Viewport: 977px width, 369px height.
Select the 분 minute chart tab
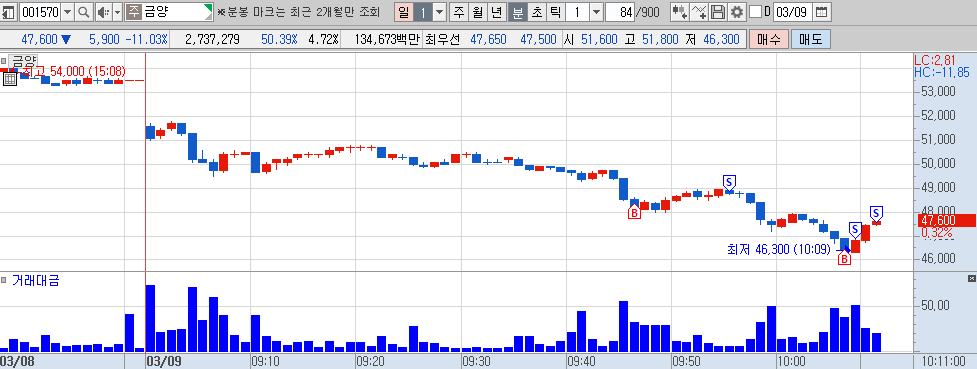tap(517, 11)
